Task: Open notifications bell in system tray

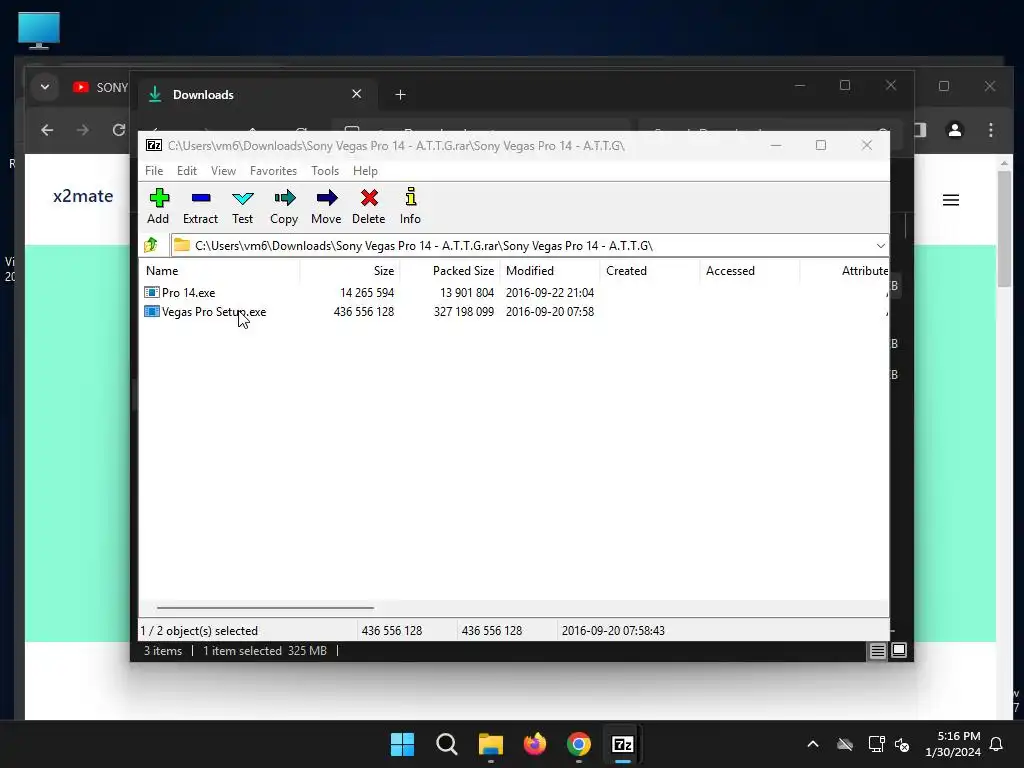Action: click(996, 744)
